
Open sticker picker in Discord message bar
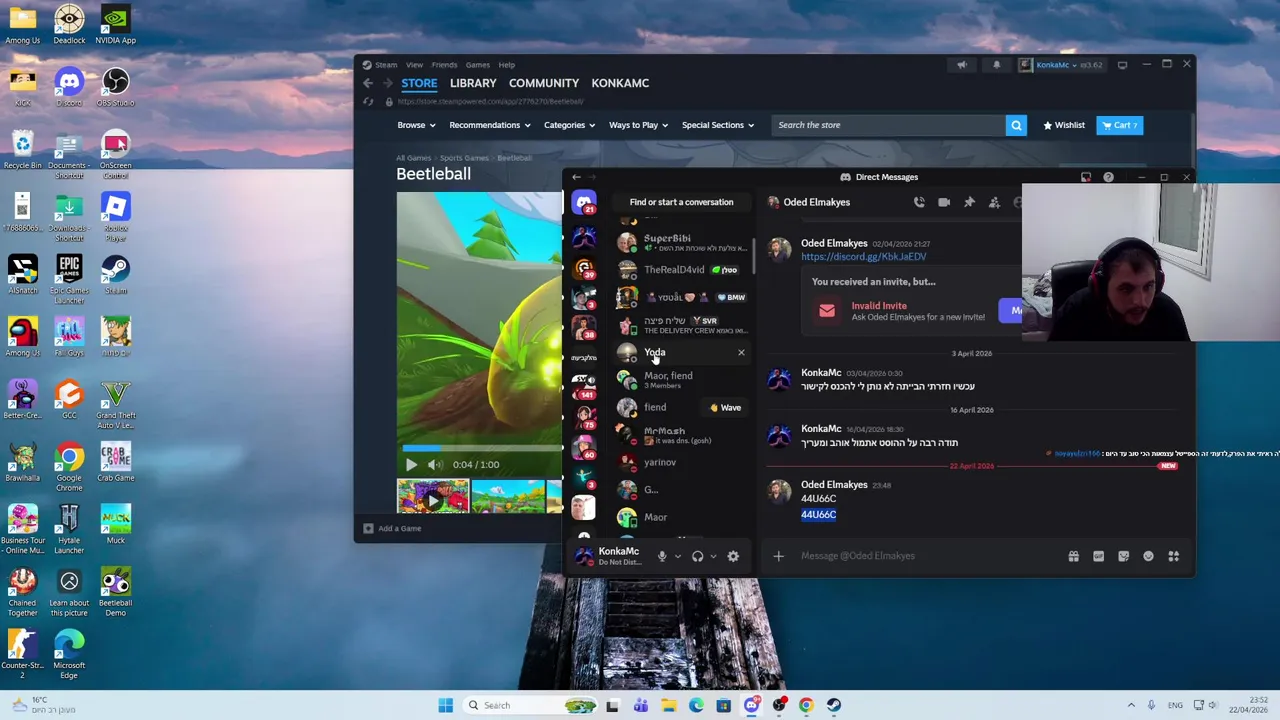tap(1123, 556)
